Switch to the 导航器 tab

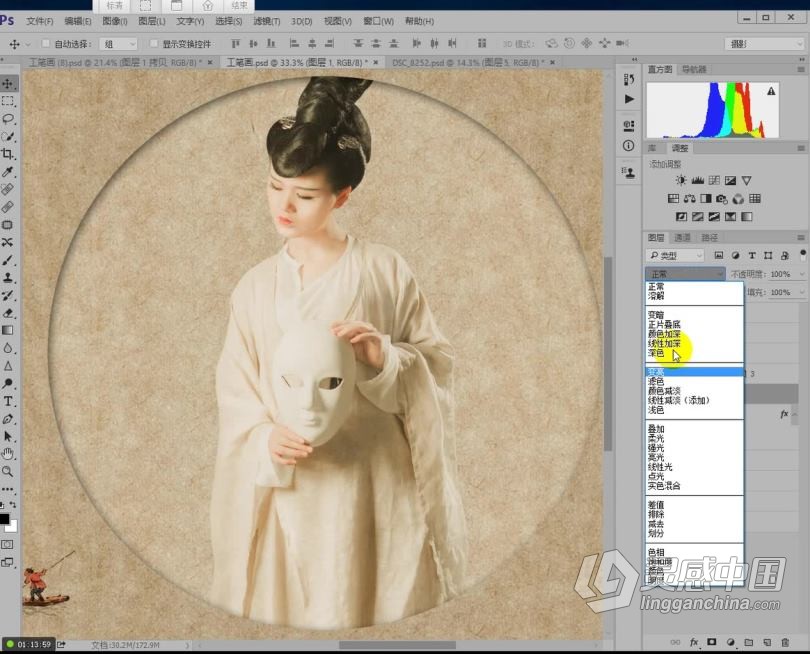pyautogui.click(x=694, y=69)
